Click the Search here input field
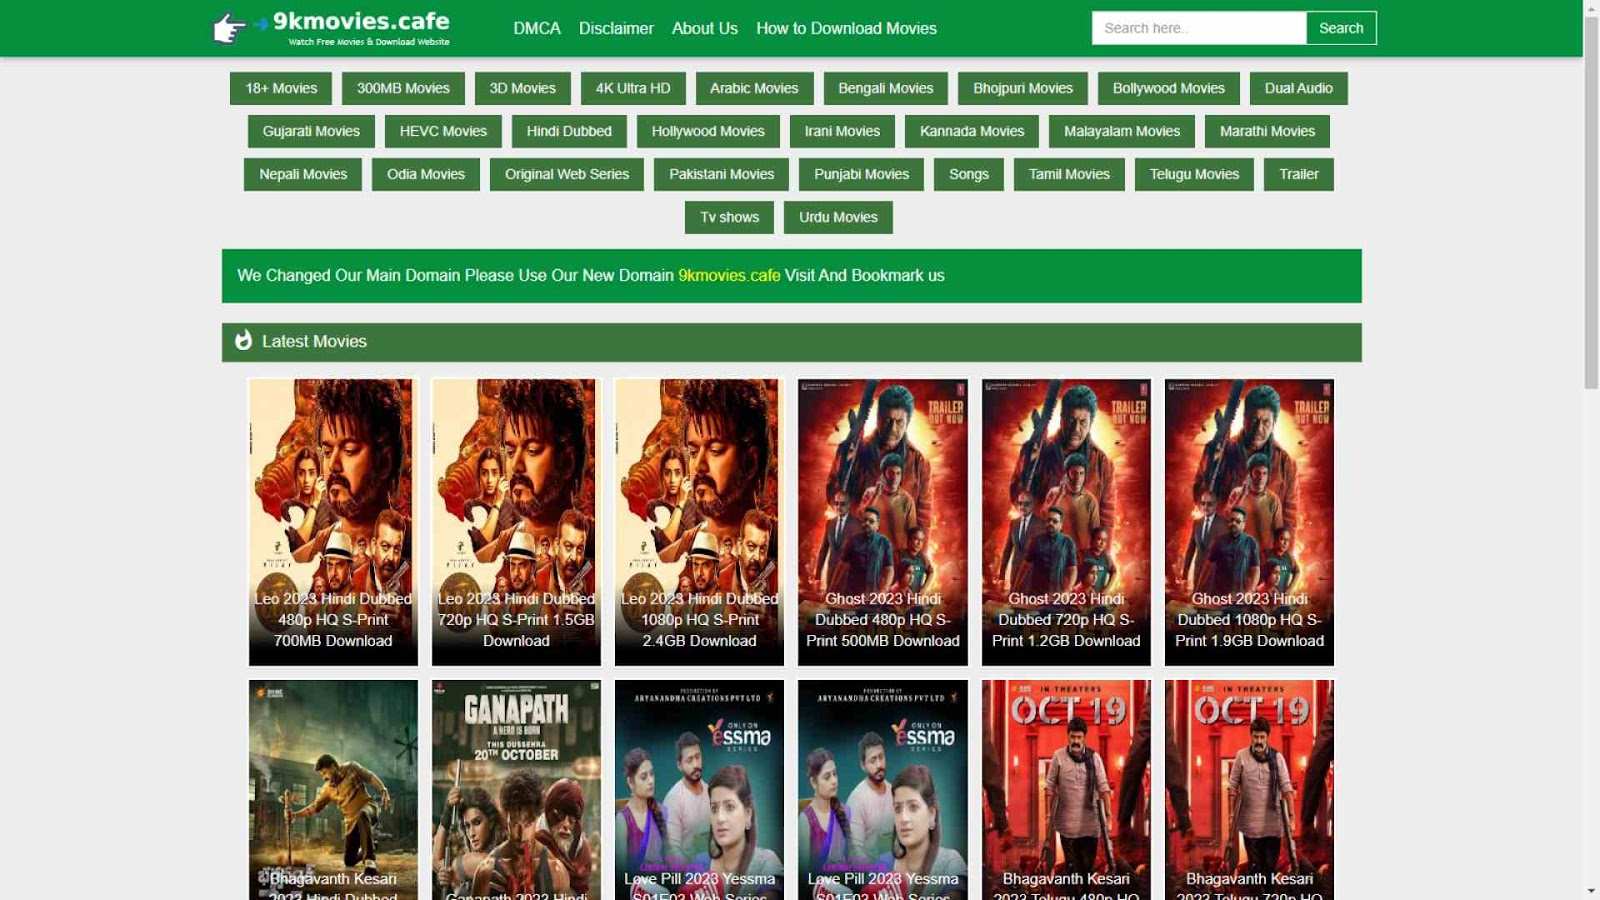Viewport: 1600px width, 900px height. coord(1198,28)
